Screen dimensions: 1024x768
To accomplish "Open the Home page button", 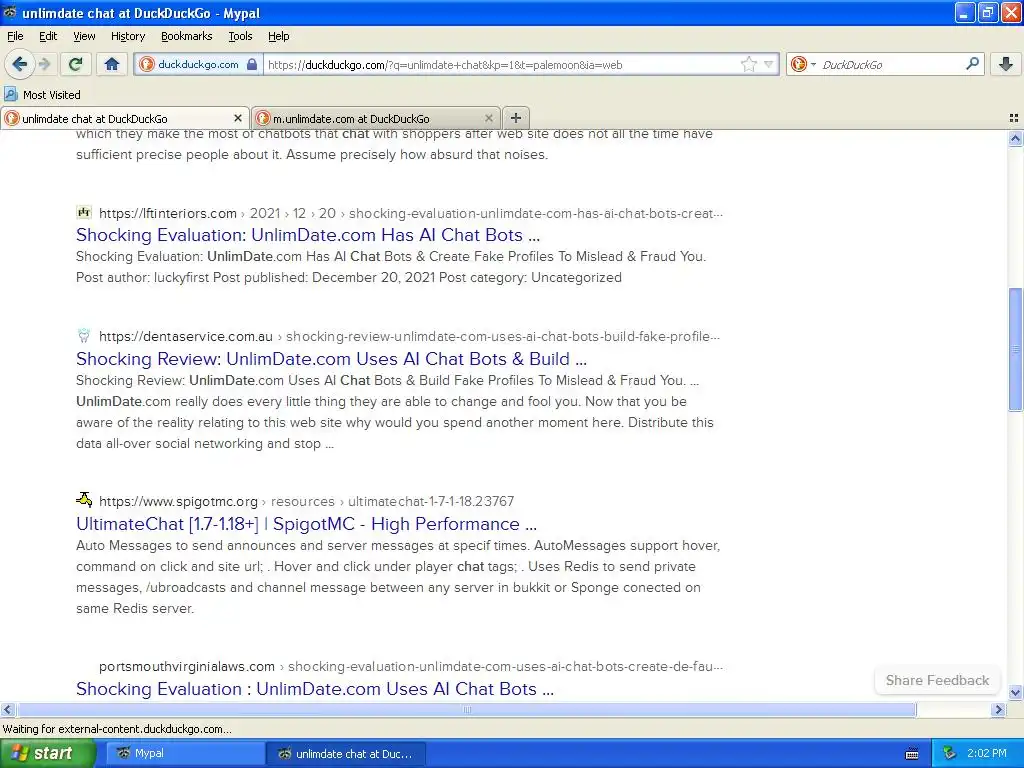I will (x=112, y=64).
